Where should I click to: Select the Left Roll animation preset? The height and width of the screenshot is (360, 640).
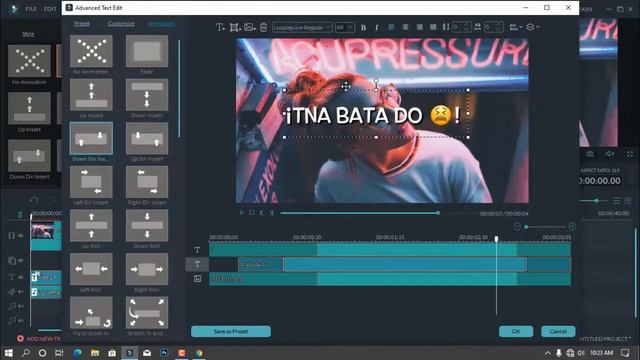tap(91, 269)
